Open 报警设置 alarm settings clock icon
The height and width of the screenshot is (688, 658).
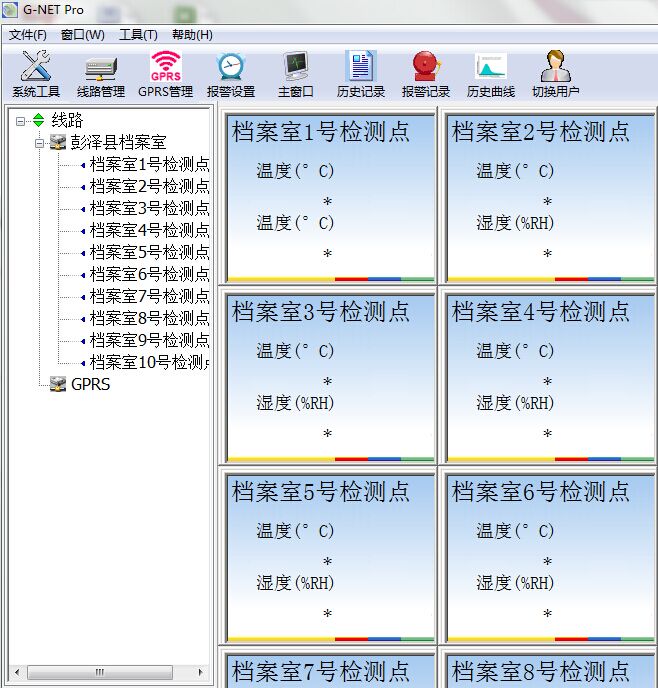click(231, 74)
